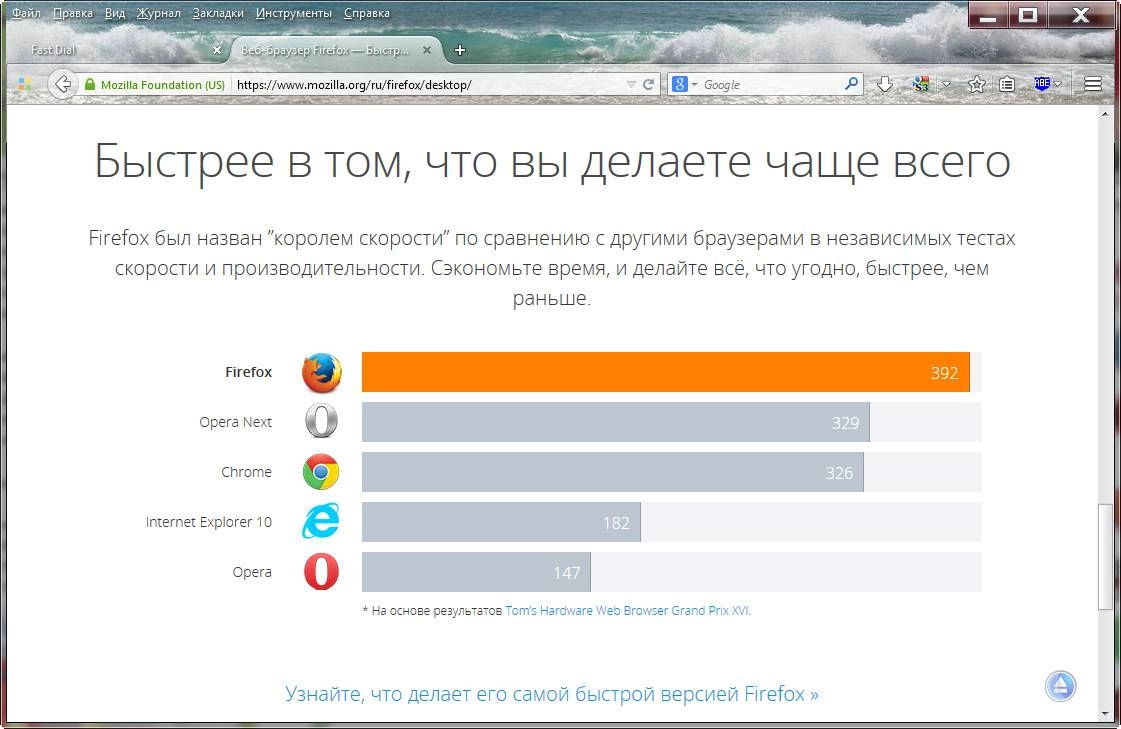
Task: Open the Вид menu
Action: pyautogui.click(x=115, y=13)
